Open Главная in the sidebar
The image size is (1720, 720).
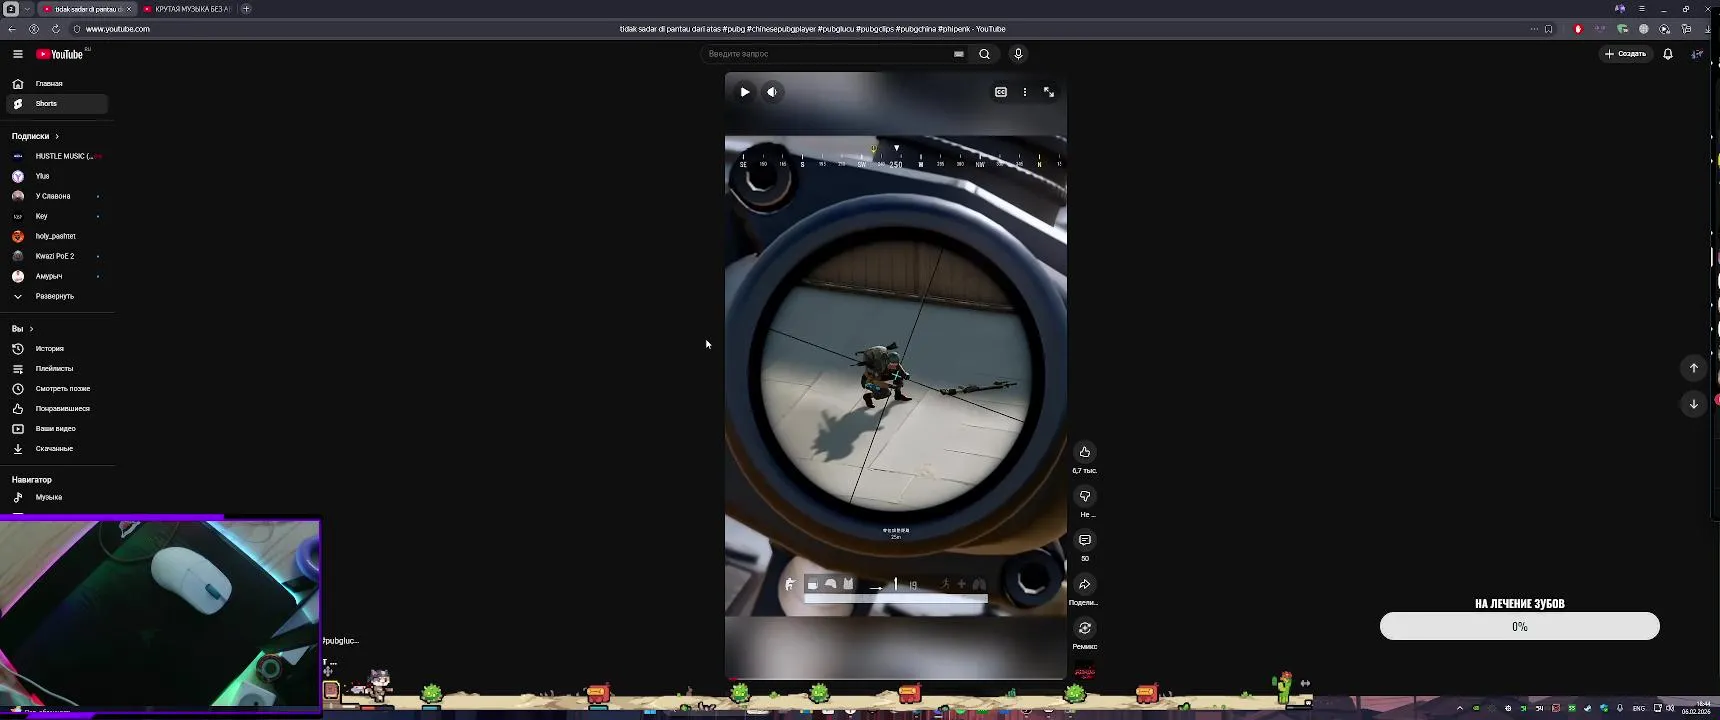coord(57,84)
